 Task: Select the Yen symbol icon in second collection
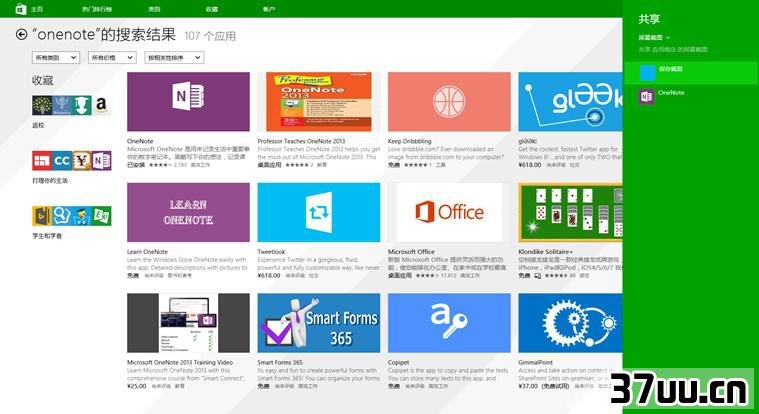click(x=82, y=161)
